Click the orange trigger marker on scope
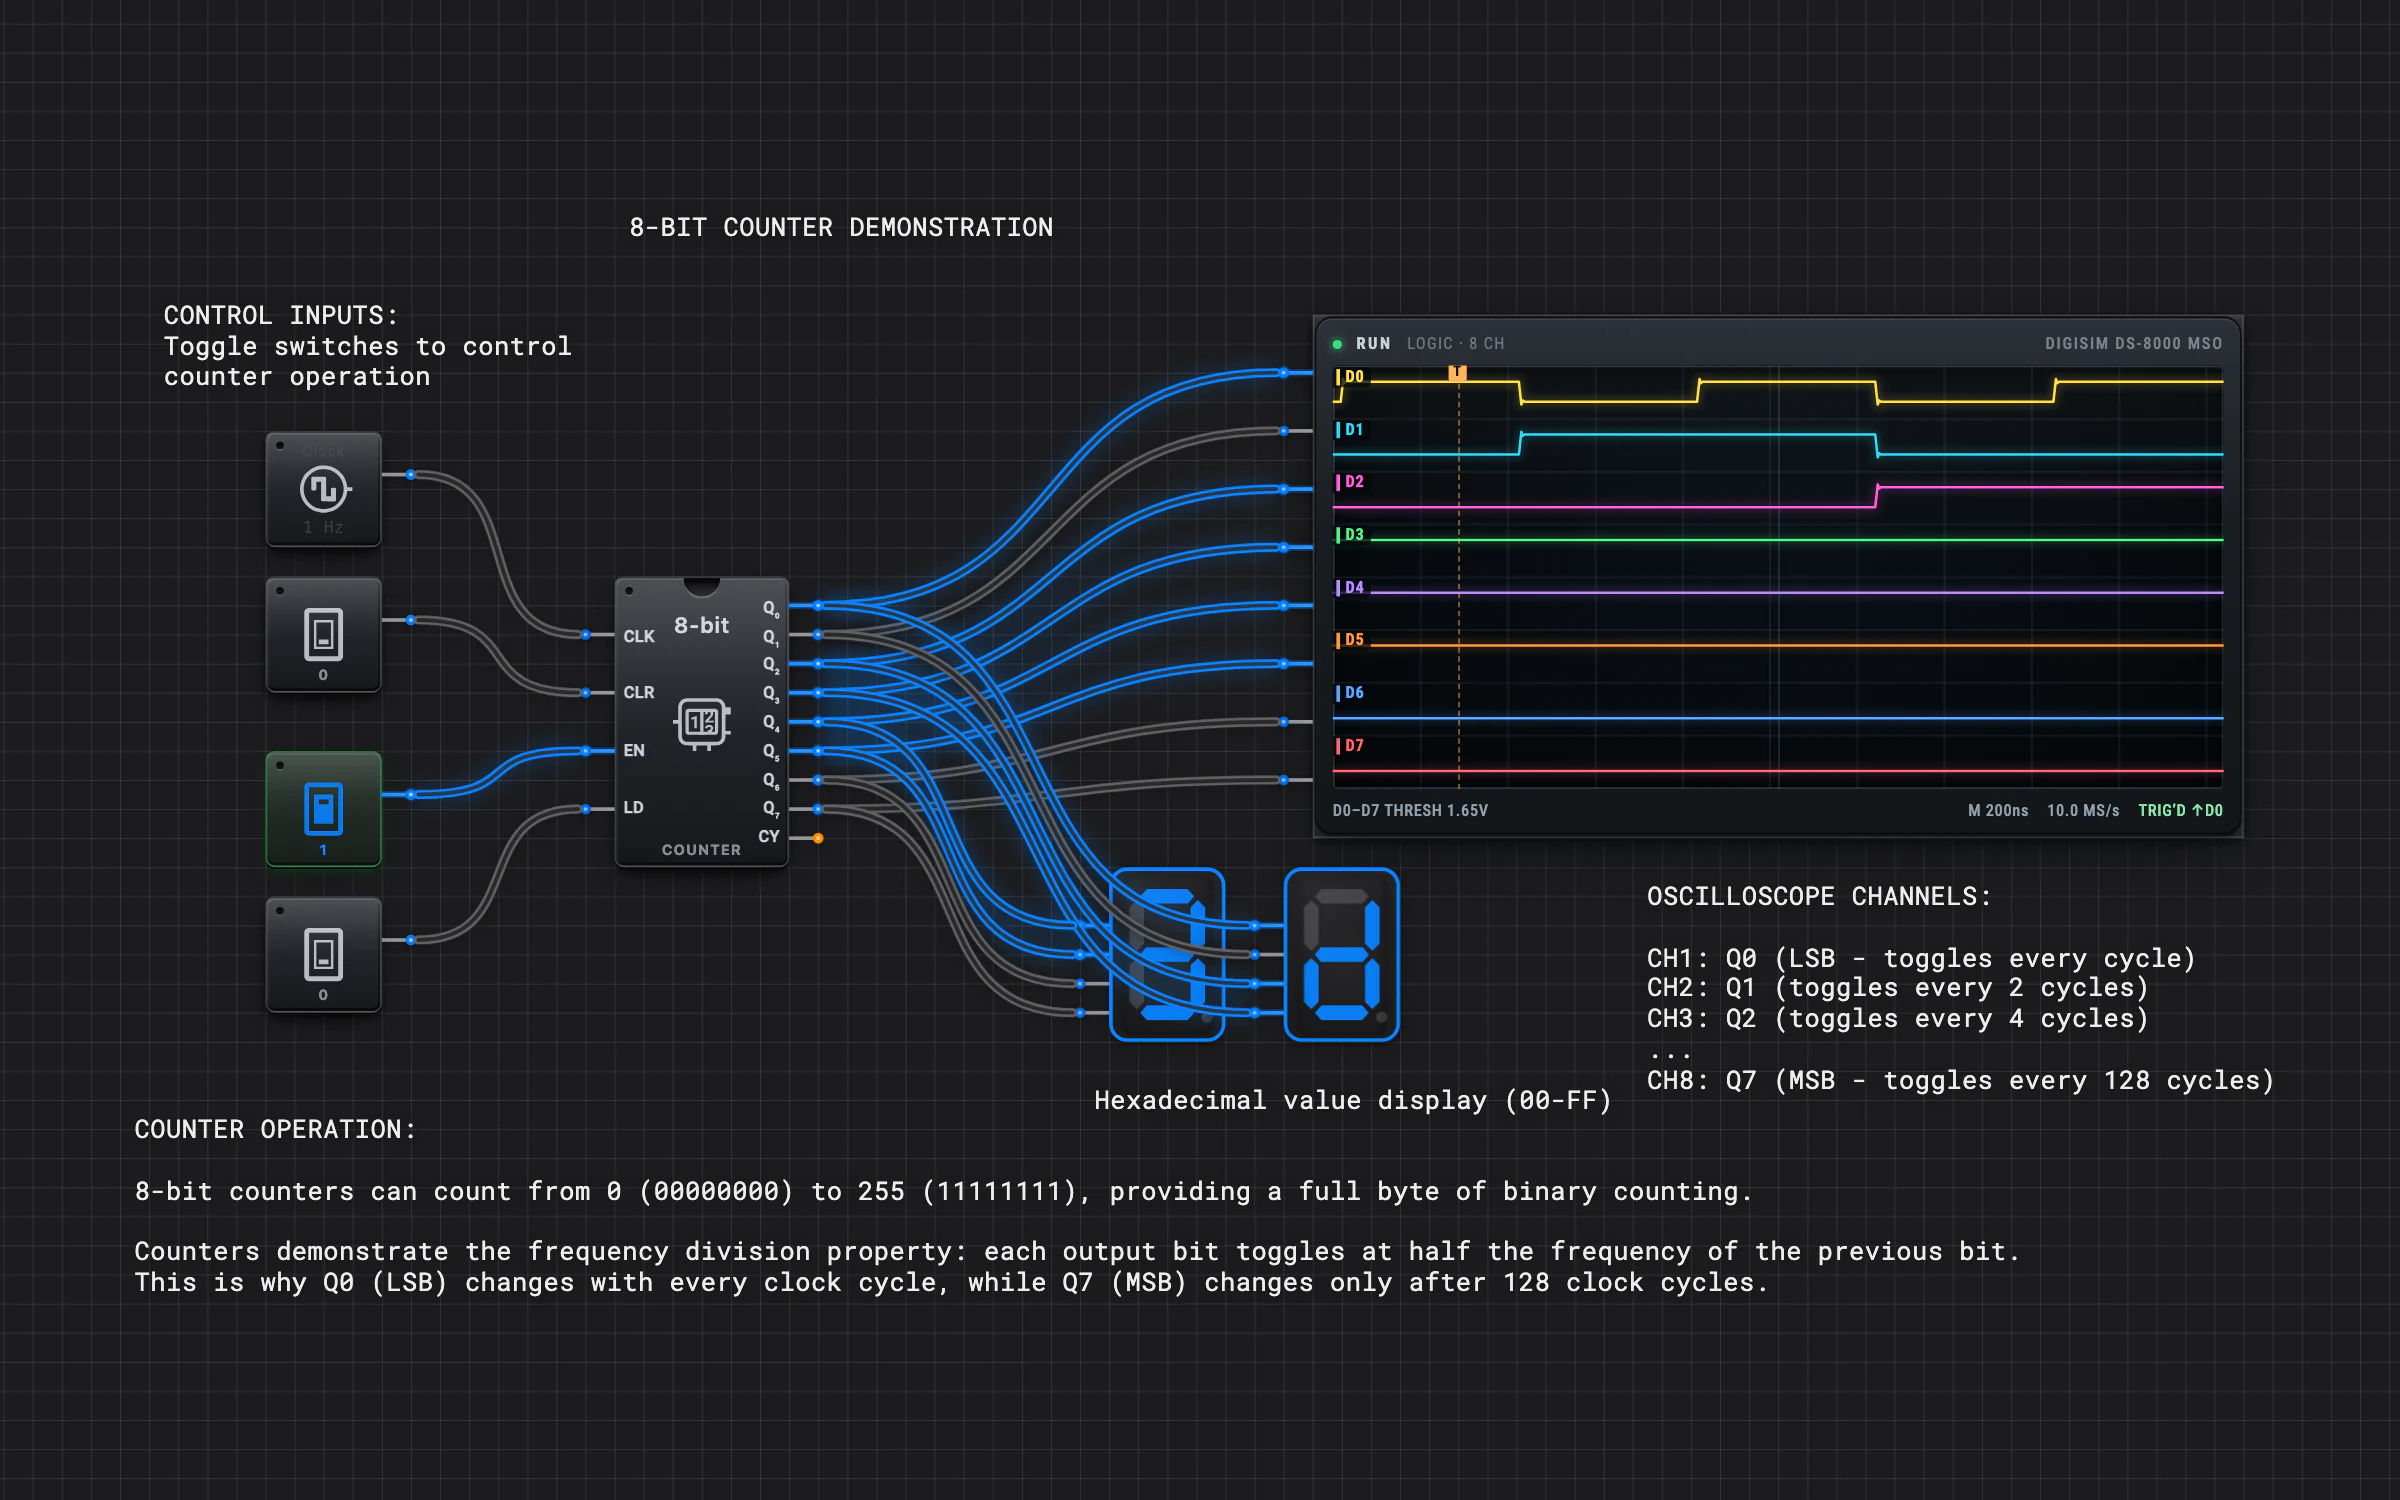 tap(1458, 373)
